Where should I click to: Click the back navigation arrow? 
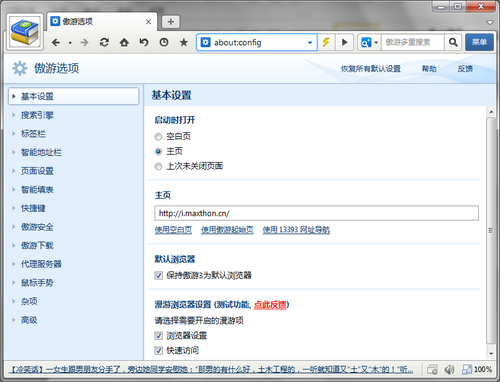coord(56,42)
